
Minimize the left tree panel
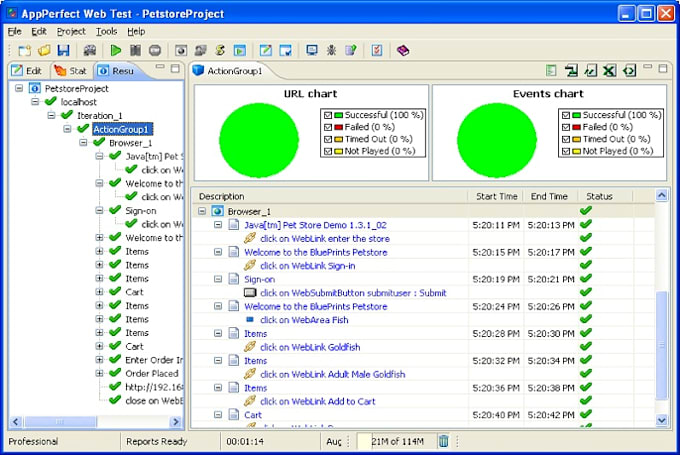click(160, 67)
